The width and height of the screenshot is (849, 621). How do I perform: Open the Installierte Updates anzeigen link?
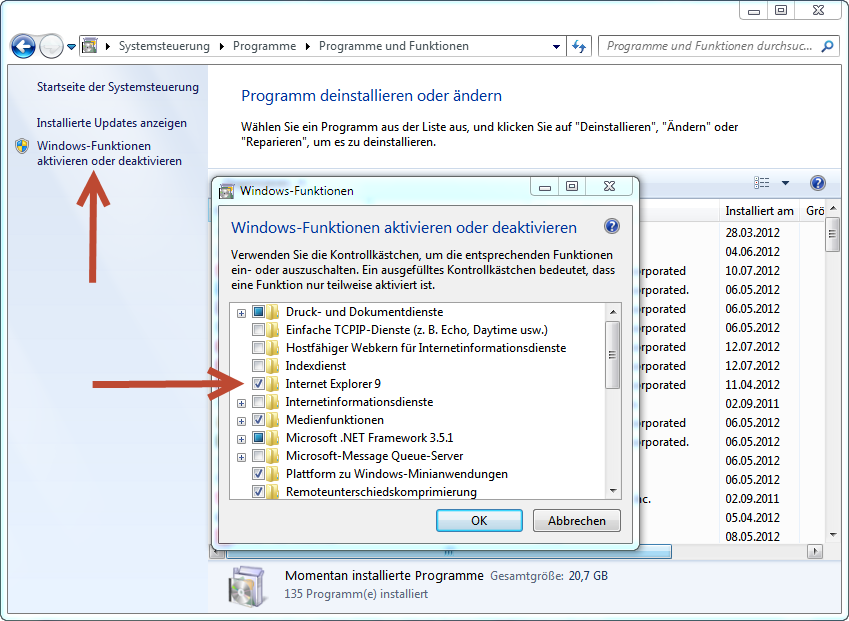[112, 123]
